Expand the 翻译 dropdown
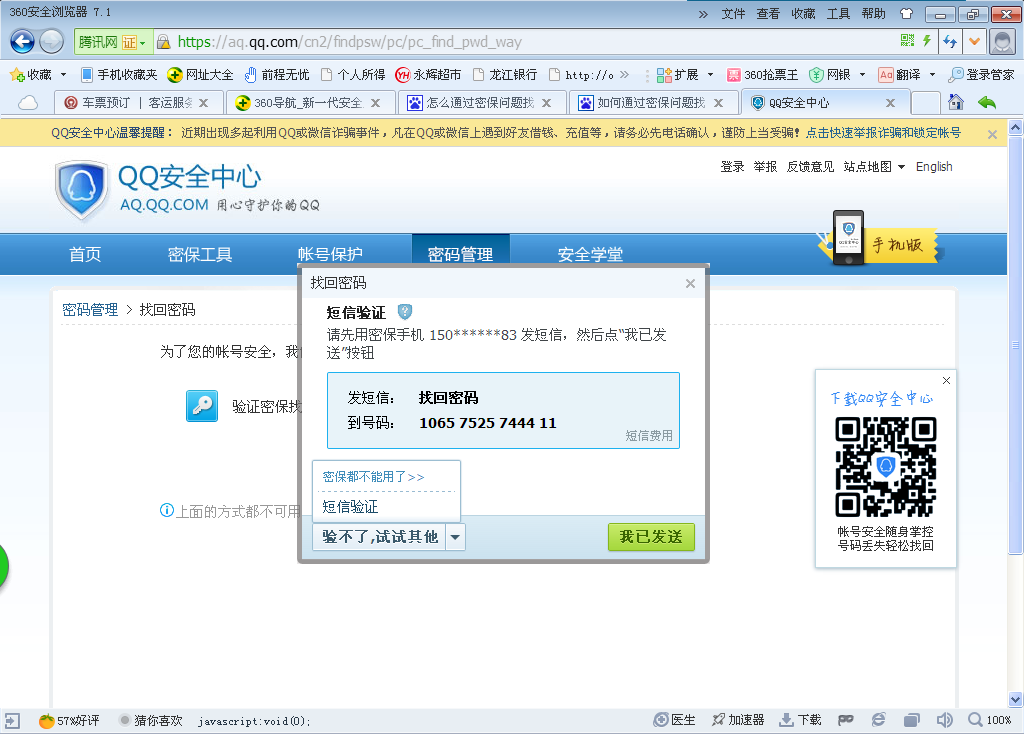Viewport: 1024px width, 734px height. click(x=932, y=74)
